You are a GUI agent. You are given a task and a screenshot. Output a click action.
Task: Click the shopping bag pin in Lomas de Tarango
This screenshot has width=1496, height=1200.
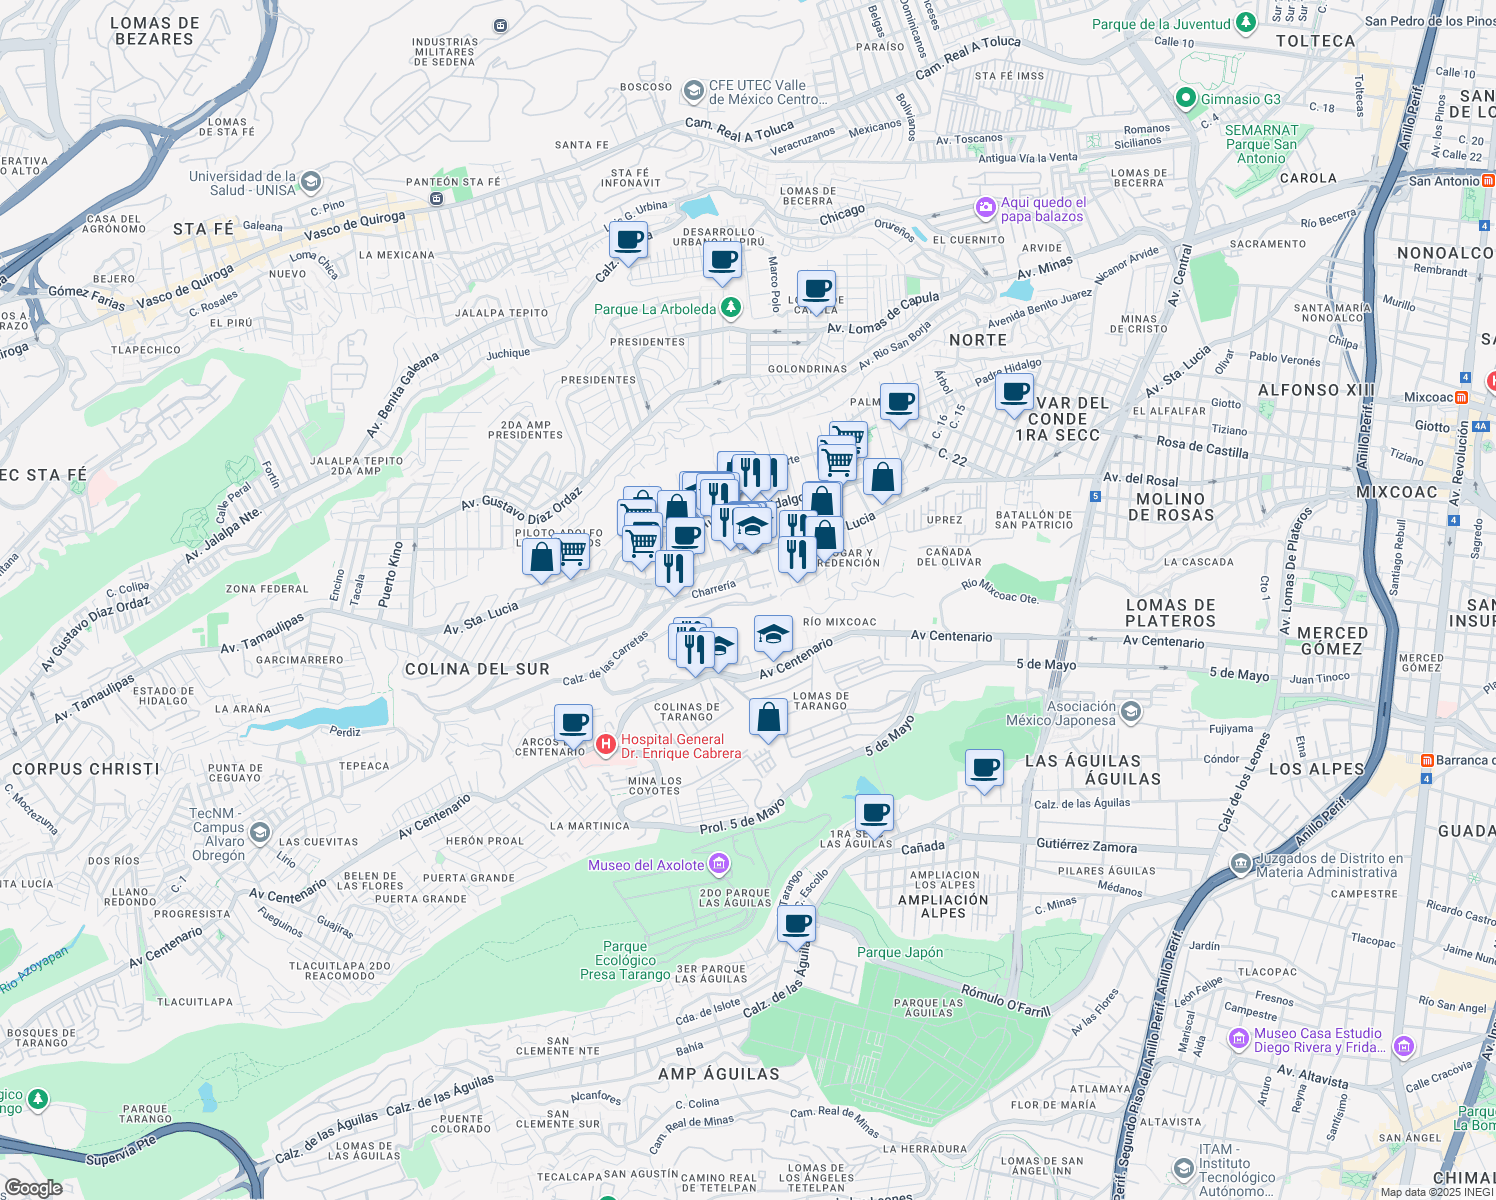click(768, 718)
